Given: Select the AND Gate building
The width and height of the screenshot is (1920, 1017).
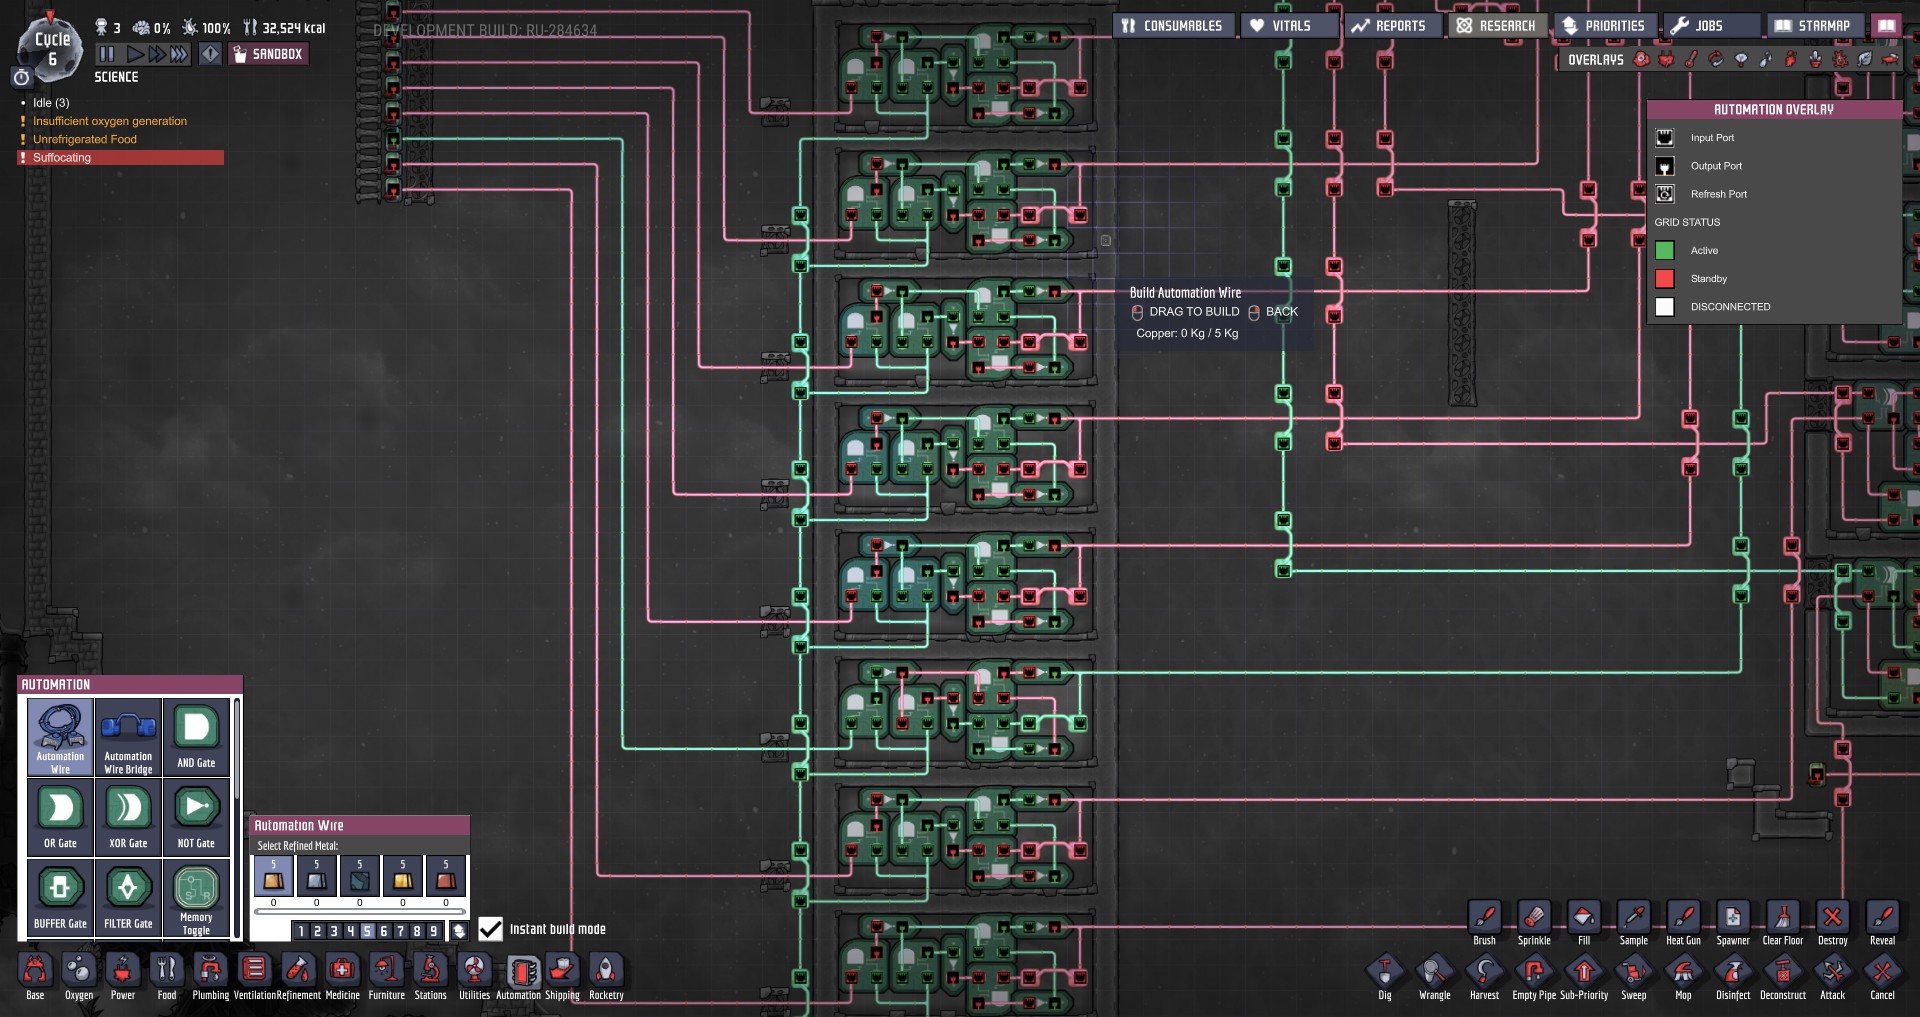Looking at the screenshot, I should click(196, 737).
